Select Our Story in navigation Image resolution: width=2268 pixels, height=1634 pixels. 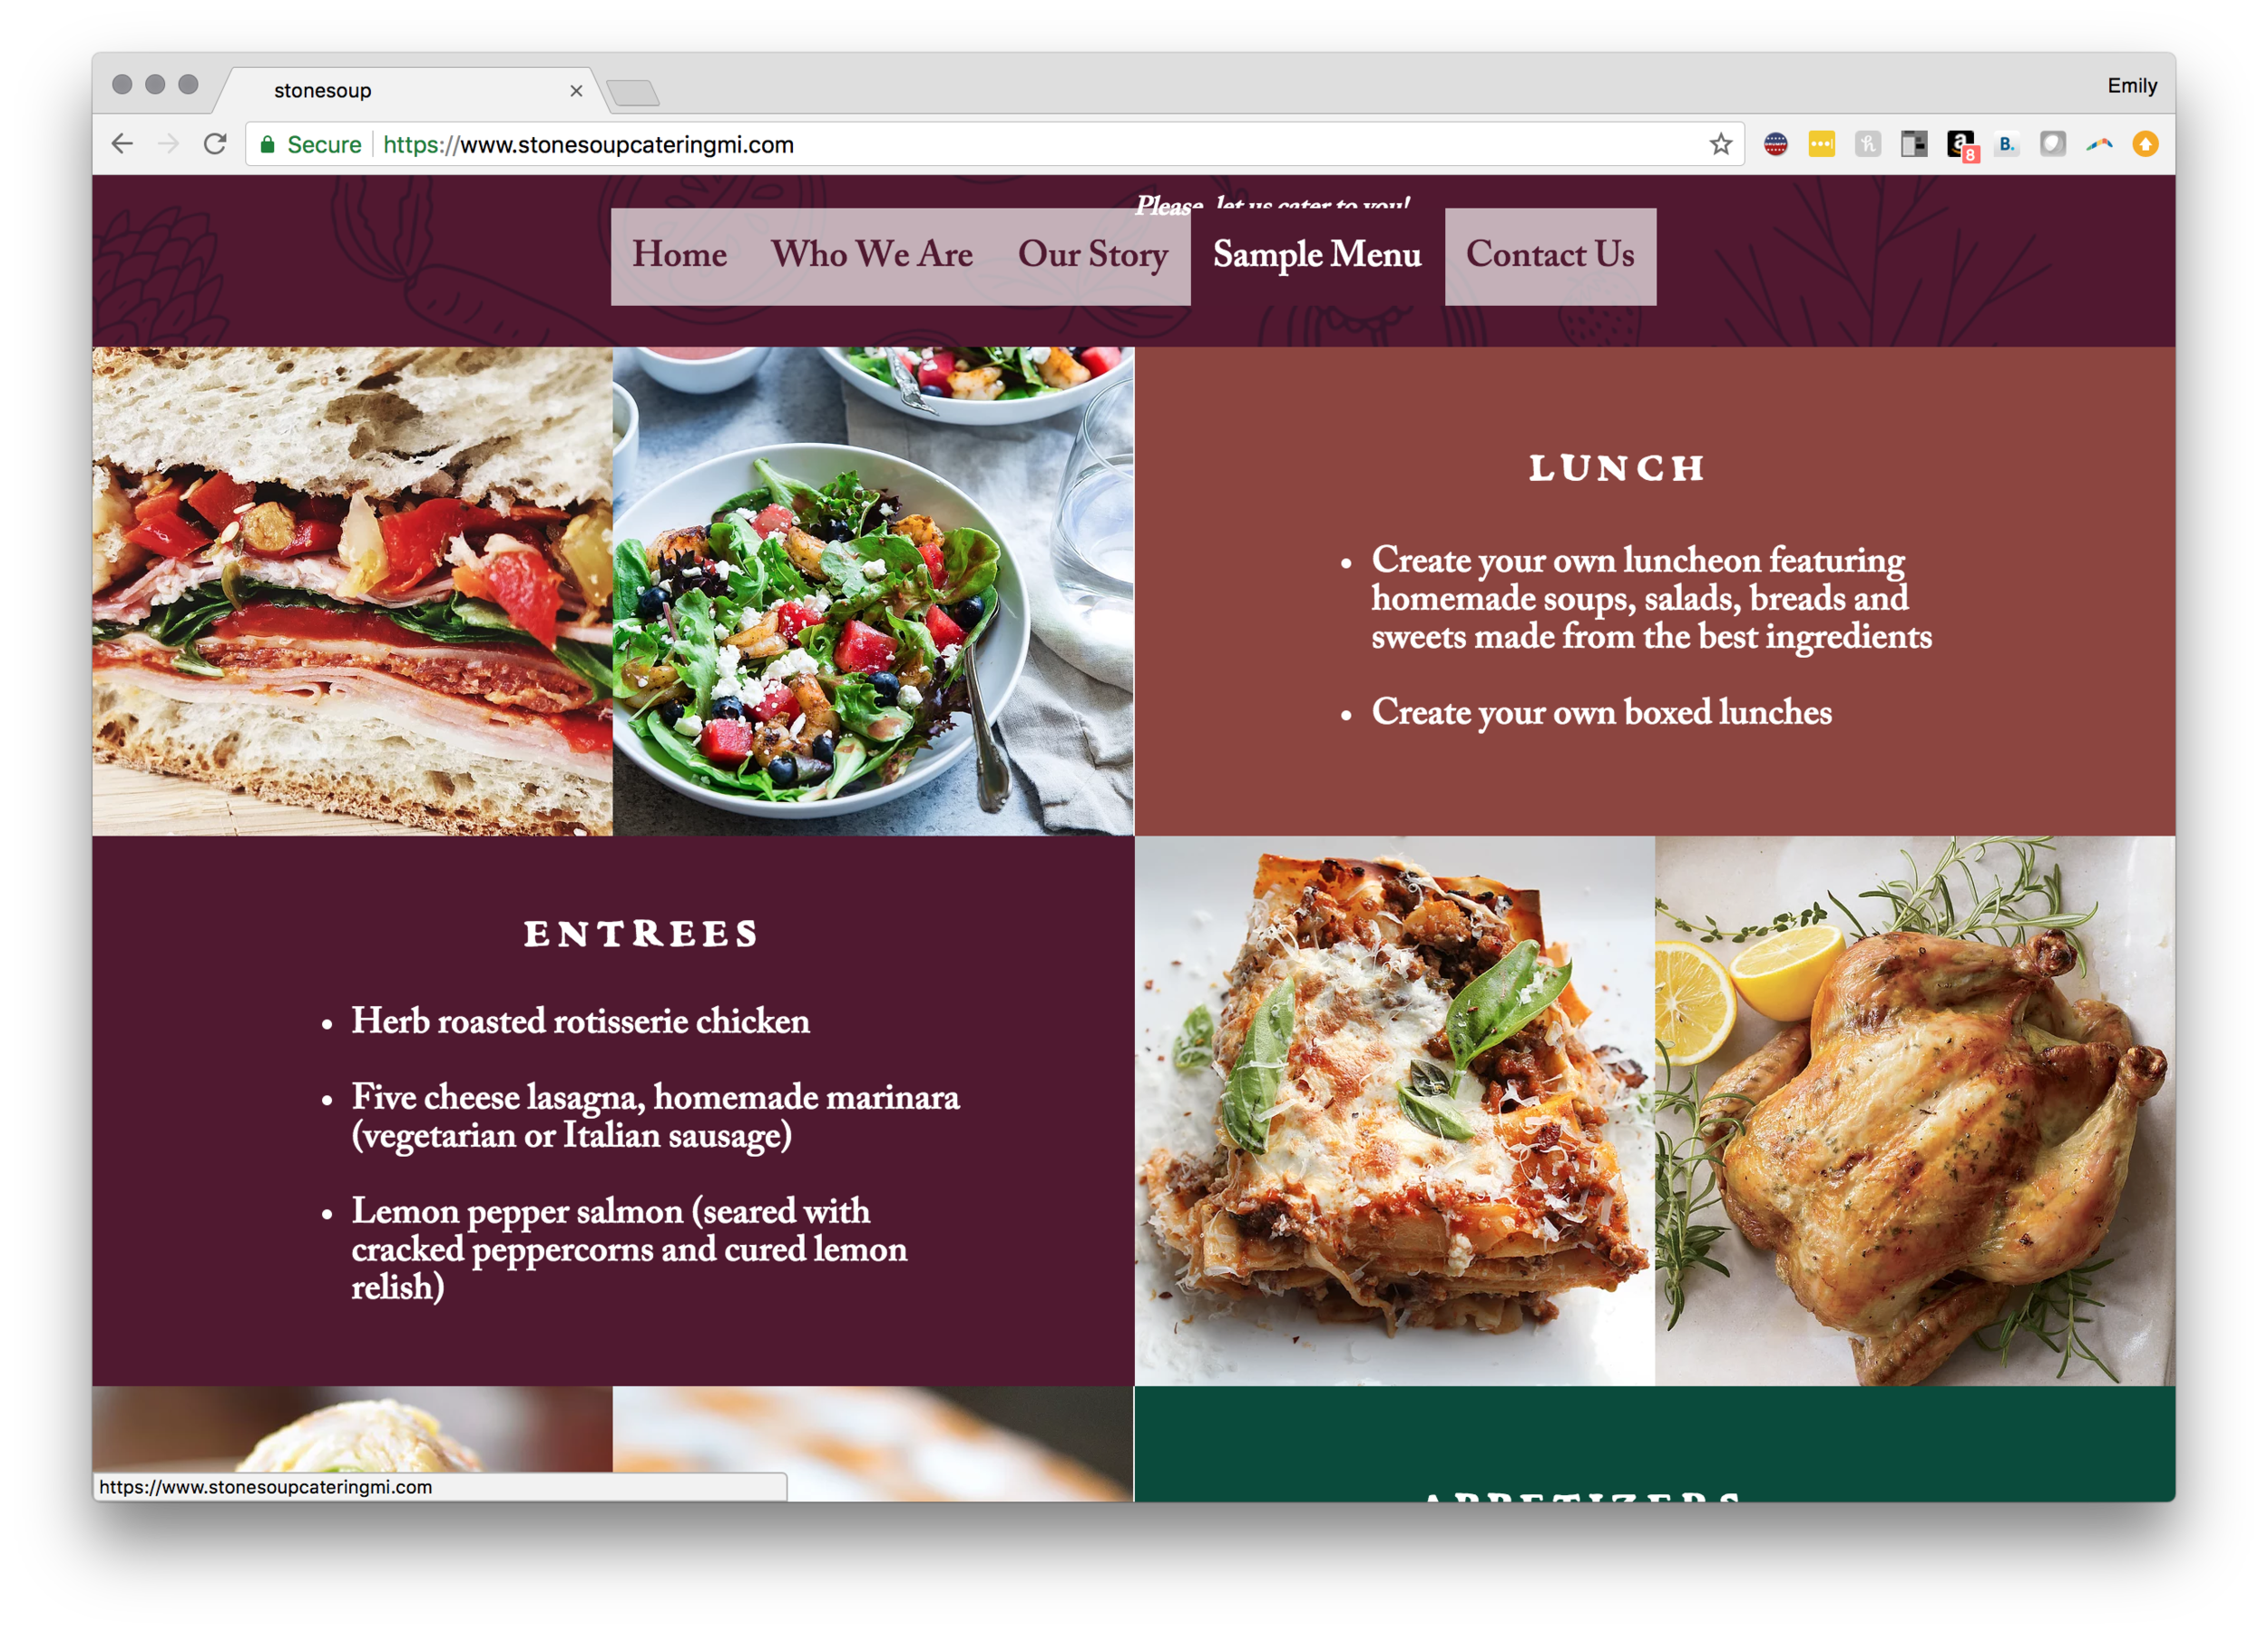[1092, 255]
